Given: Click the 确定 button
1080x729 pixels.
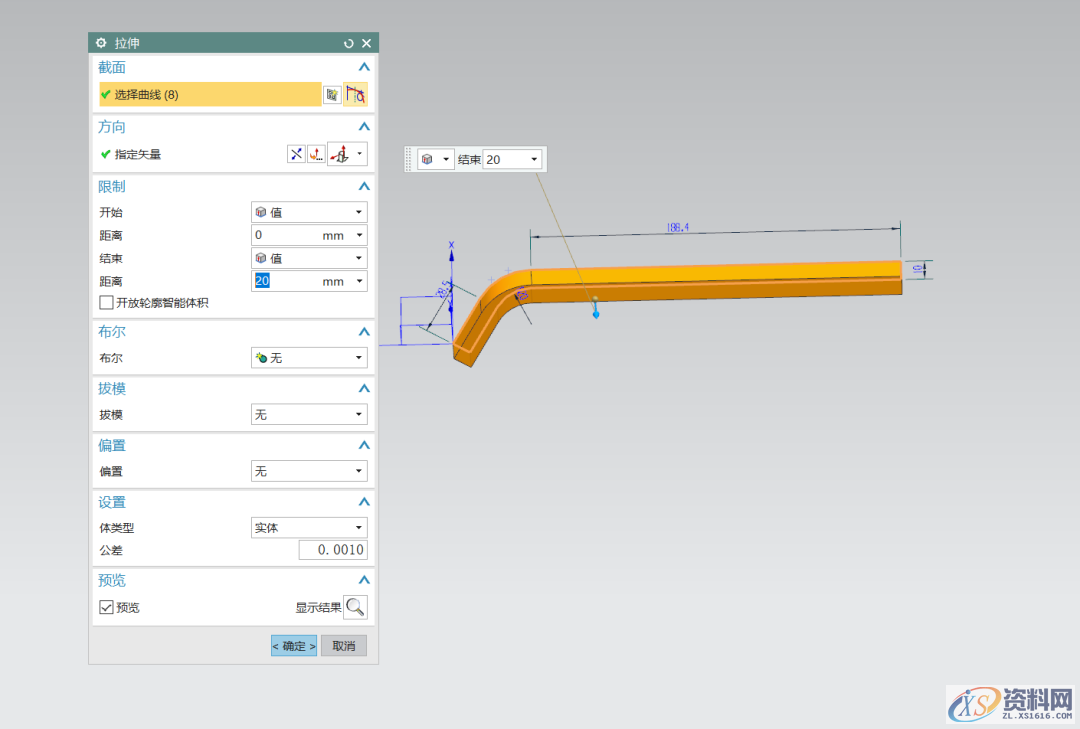Looking at the screenshot, I should pos(294,646).
